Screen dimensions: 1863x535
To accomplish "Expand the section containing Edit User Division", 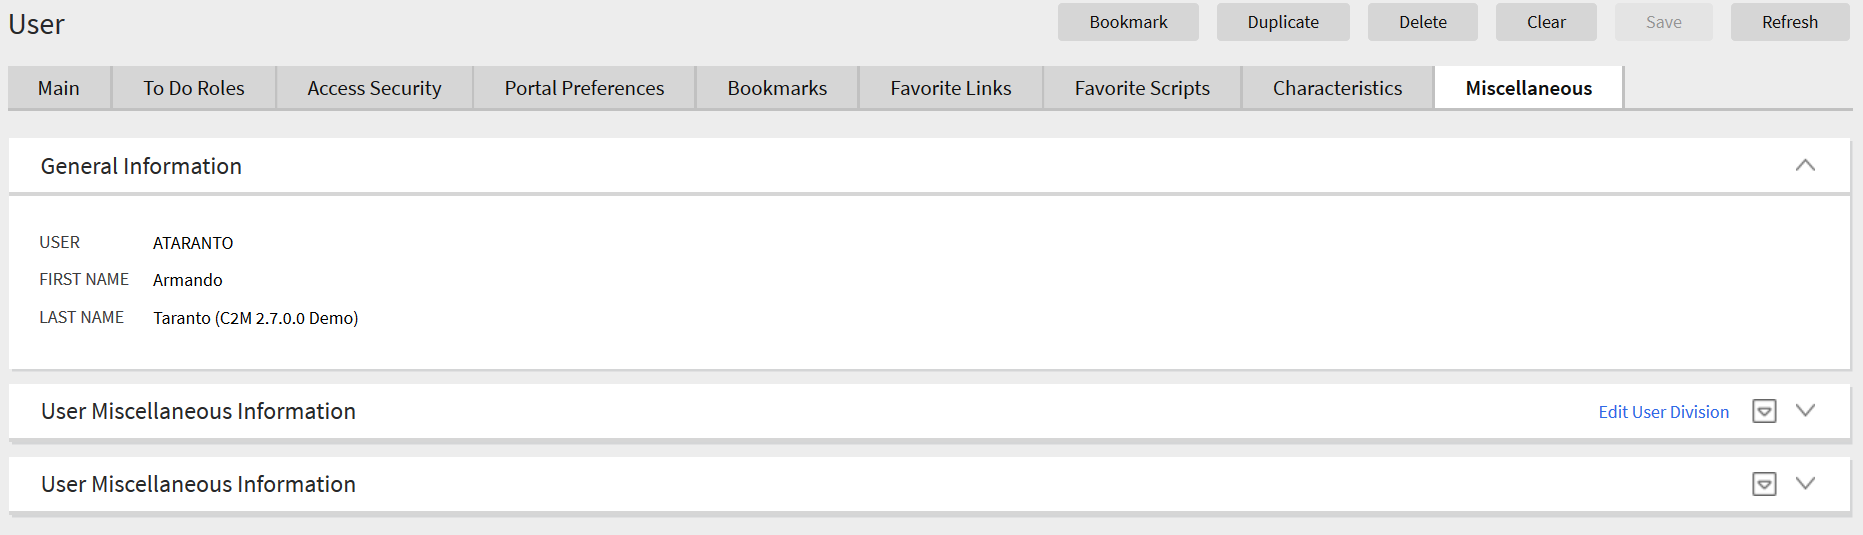I will [x=1805, y=411].
